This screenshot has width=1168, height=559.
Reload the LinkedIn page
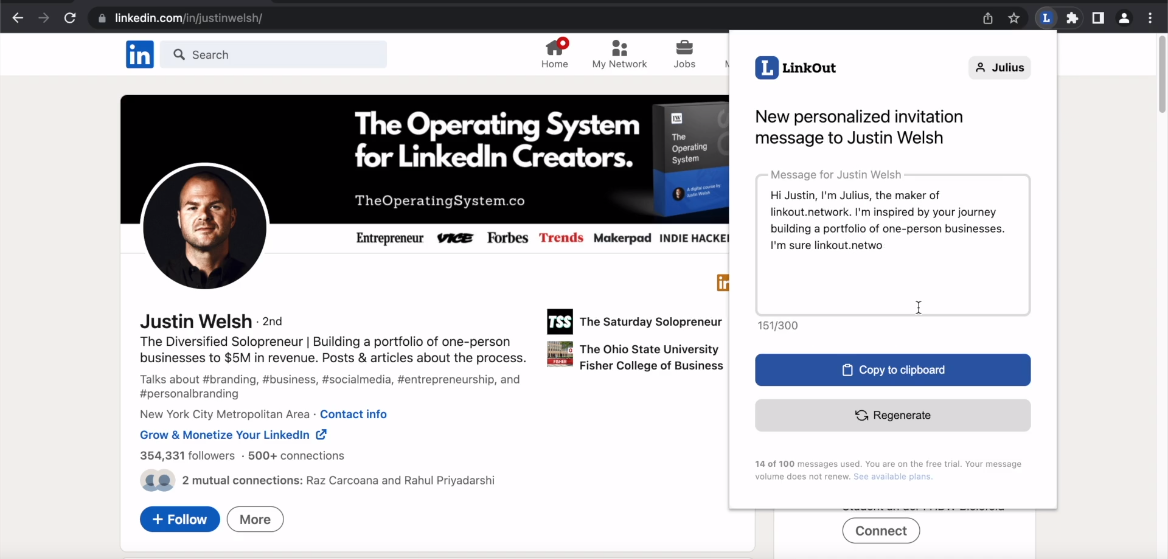point(70,18)
